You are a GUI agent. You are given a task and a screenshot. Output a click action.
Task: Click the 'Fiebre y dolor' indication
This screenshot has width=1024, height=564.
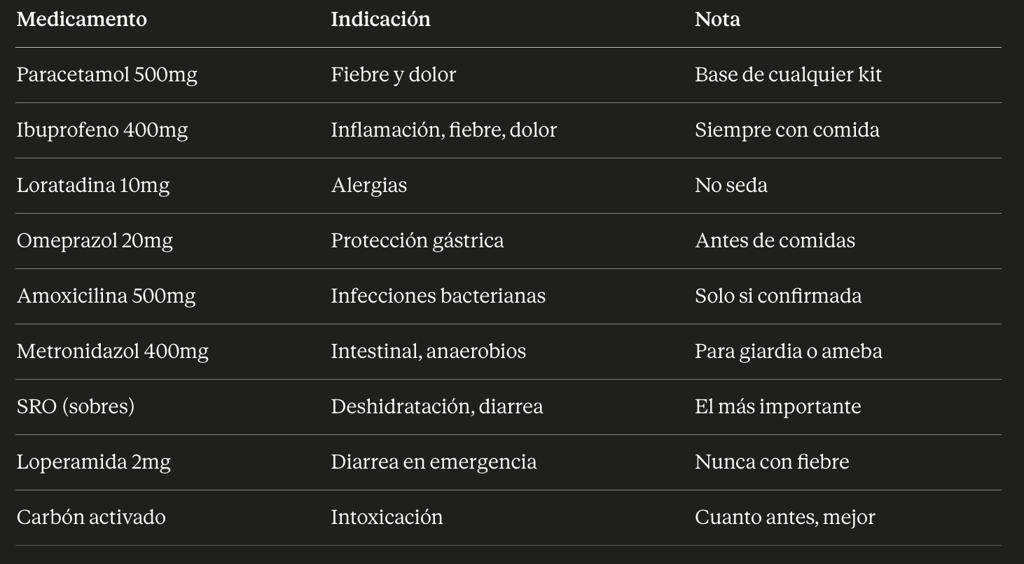point(393,75)
